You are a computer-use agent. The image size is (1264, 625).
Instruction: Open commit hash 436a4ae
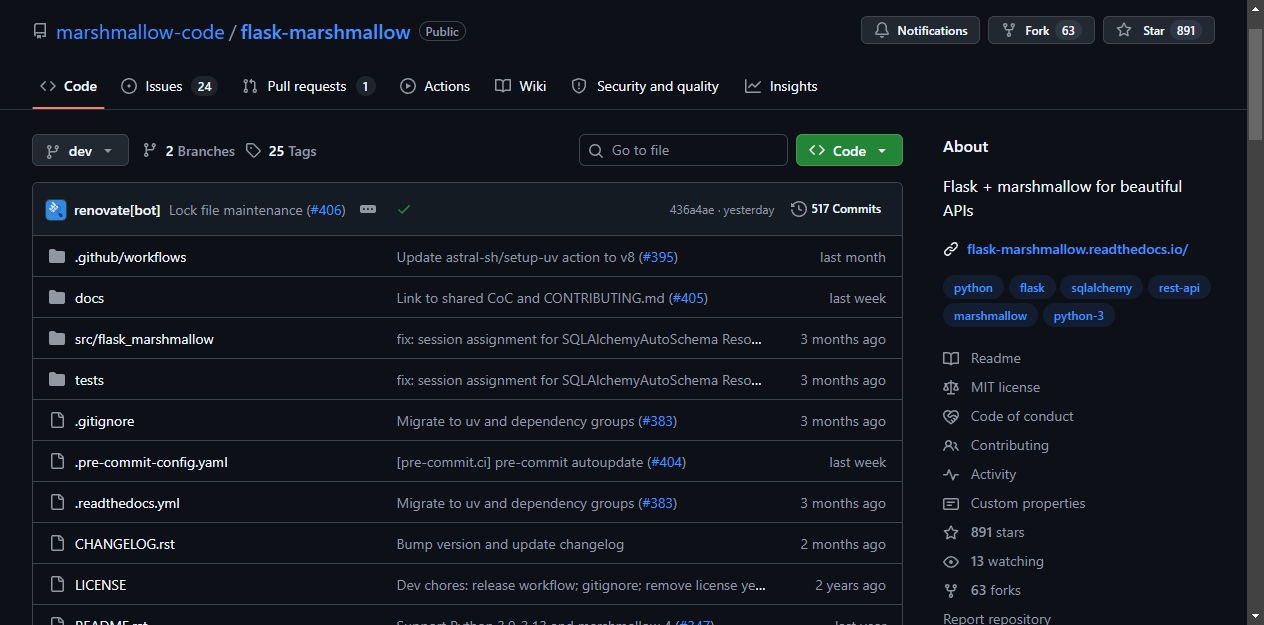[692, 210]
